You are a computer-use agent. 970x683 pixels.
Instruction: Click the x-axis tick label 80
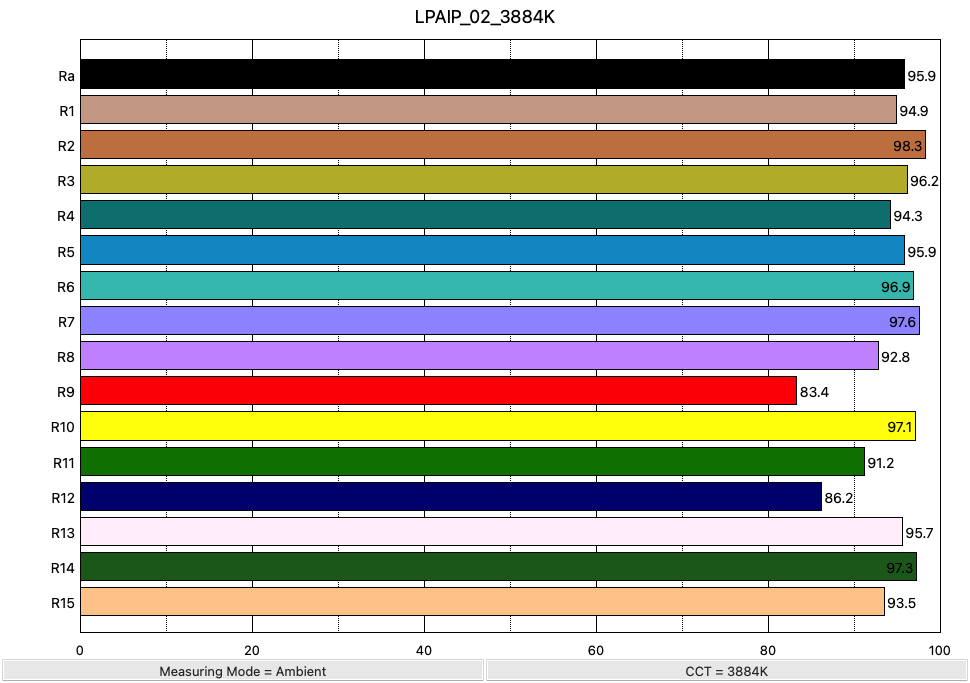pyautogui.click(x=768, y=650)
